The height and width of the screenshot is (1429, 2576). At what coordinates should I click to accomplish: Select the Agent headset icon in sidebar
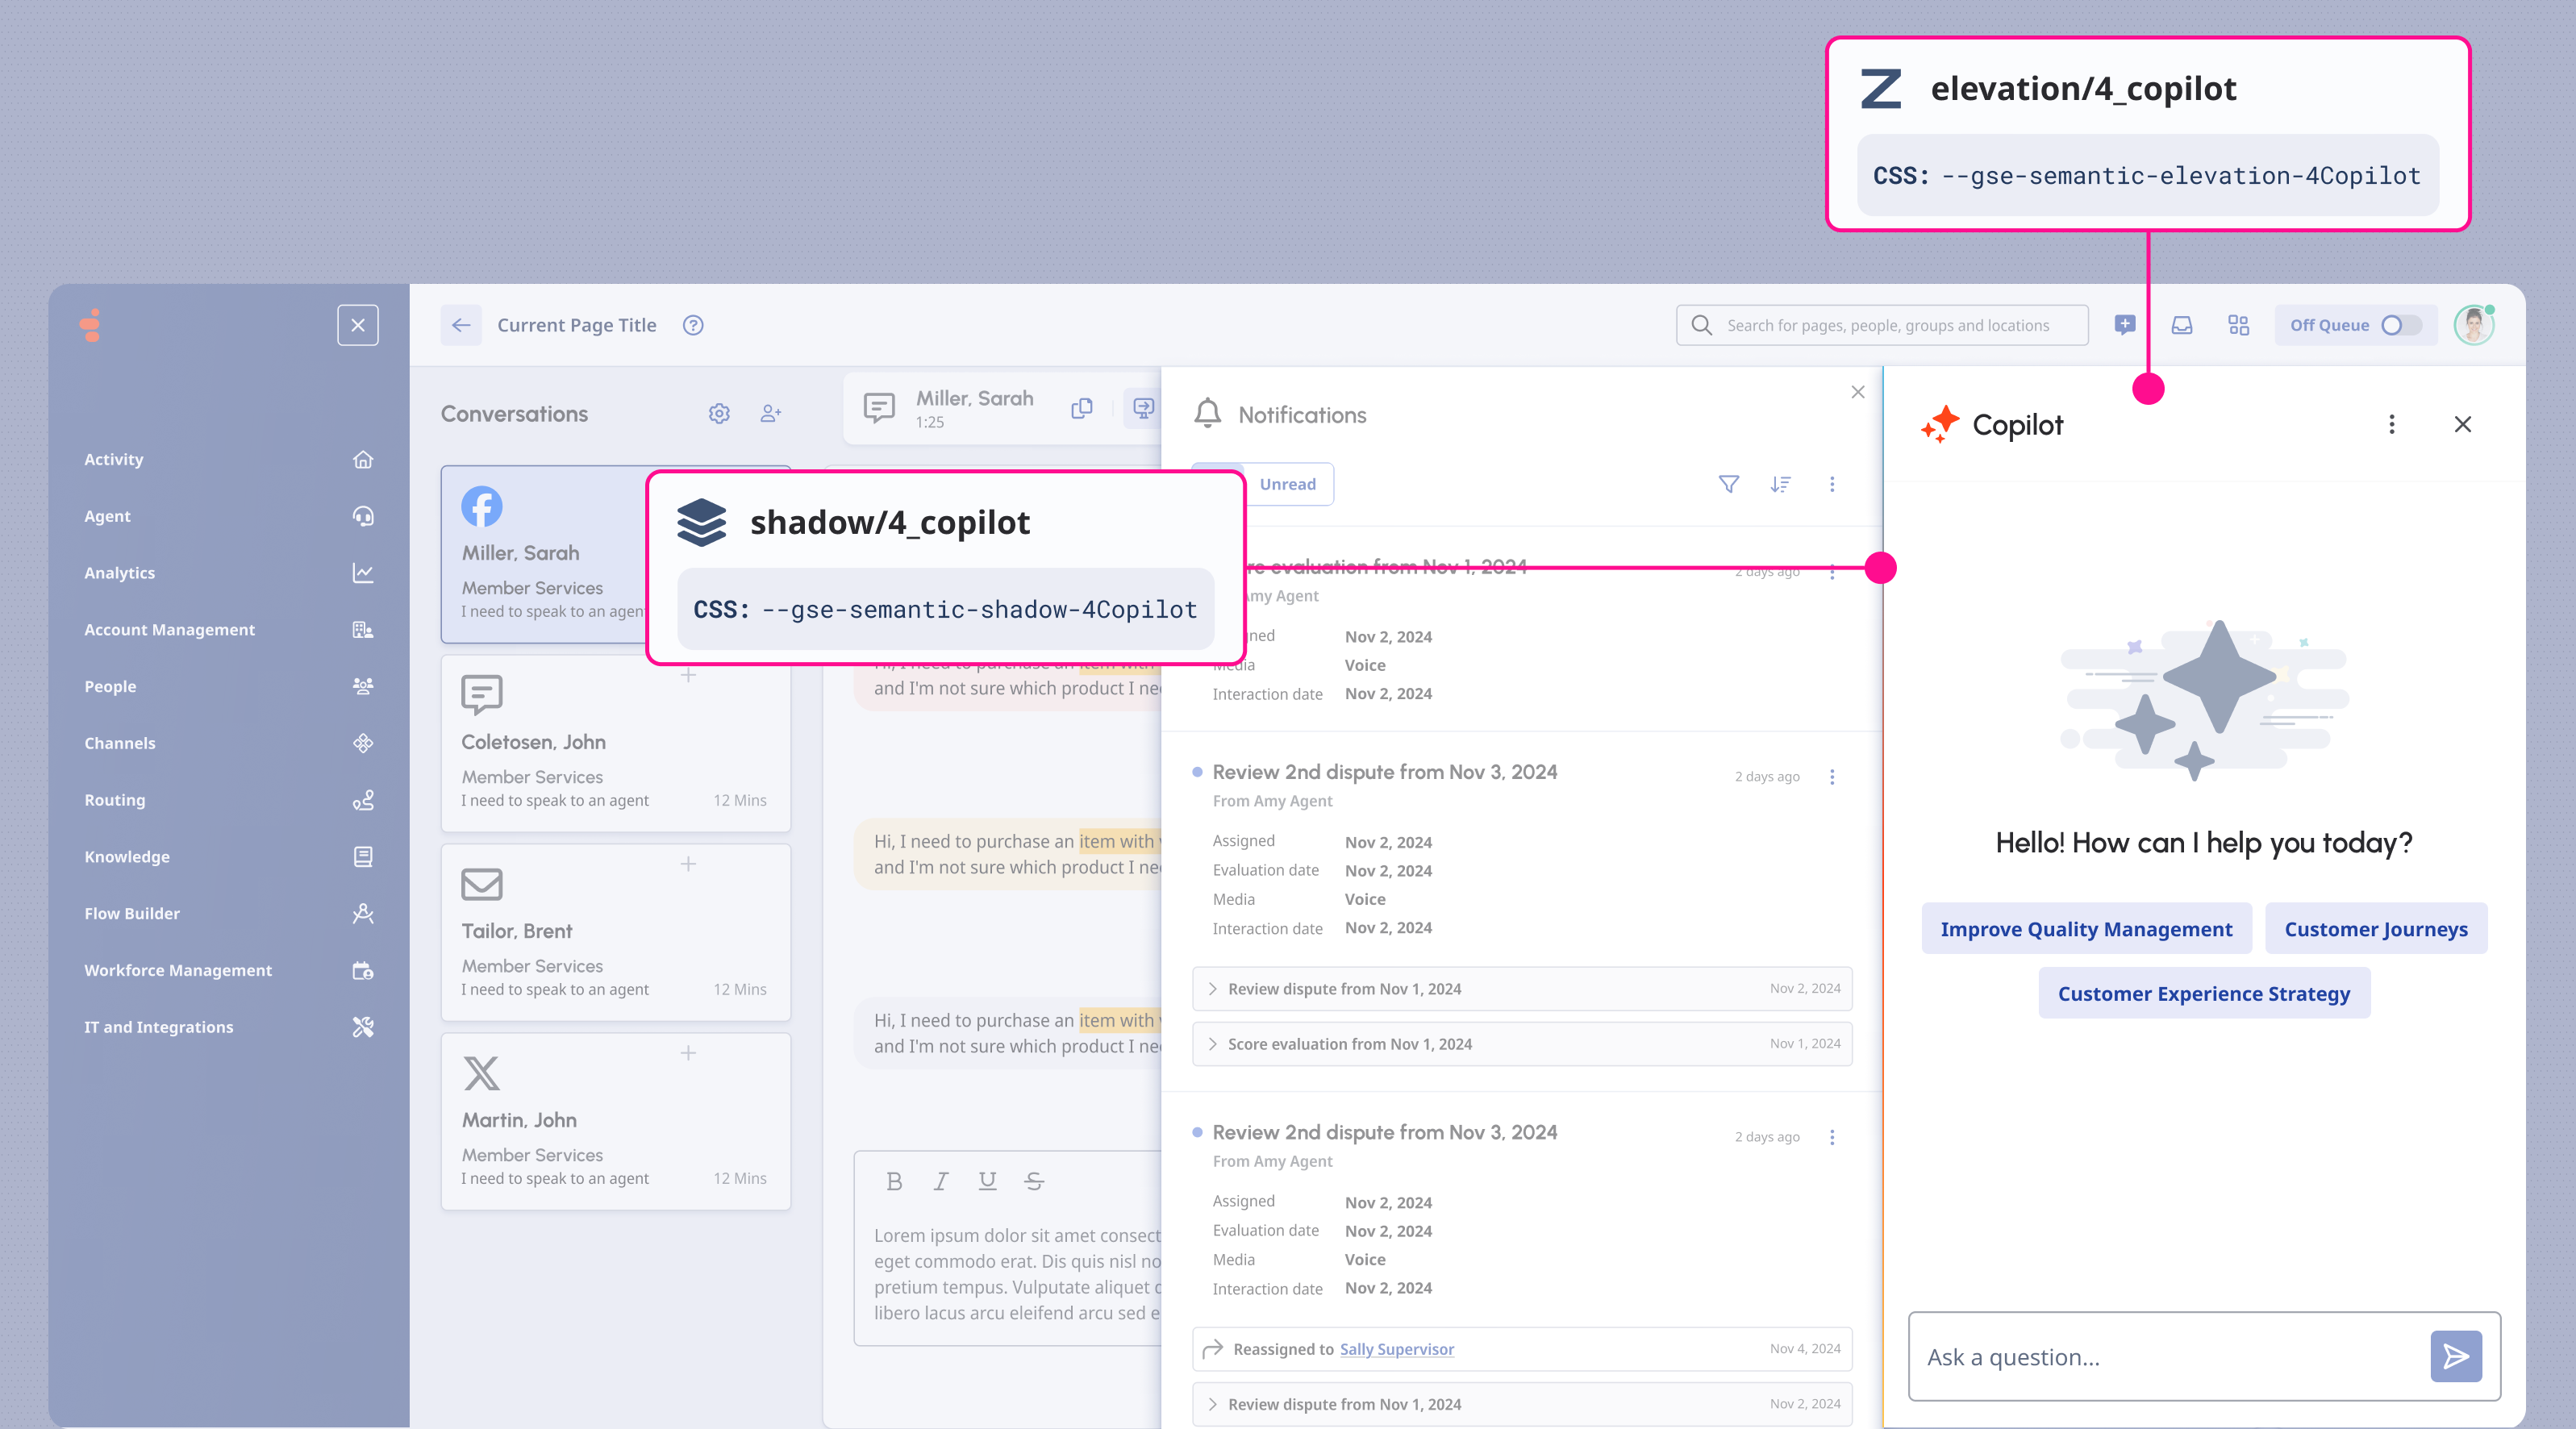click(364, 516)
